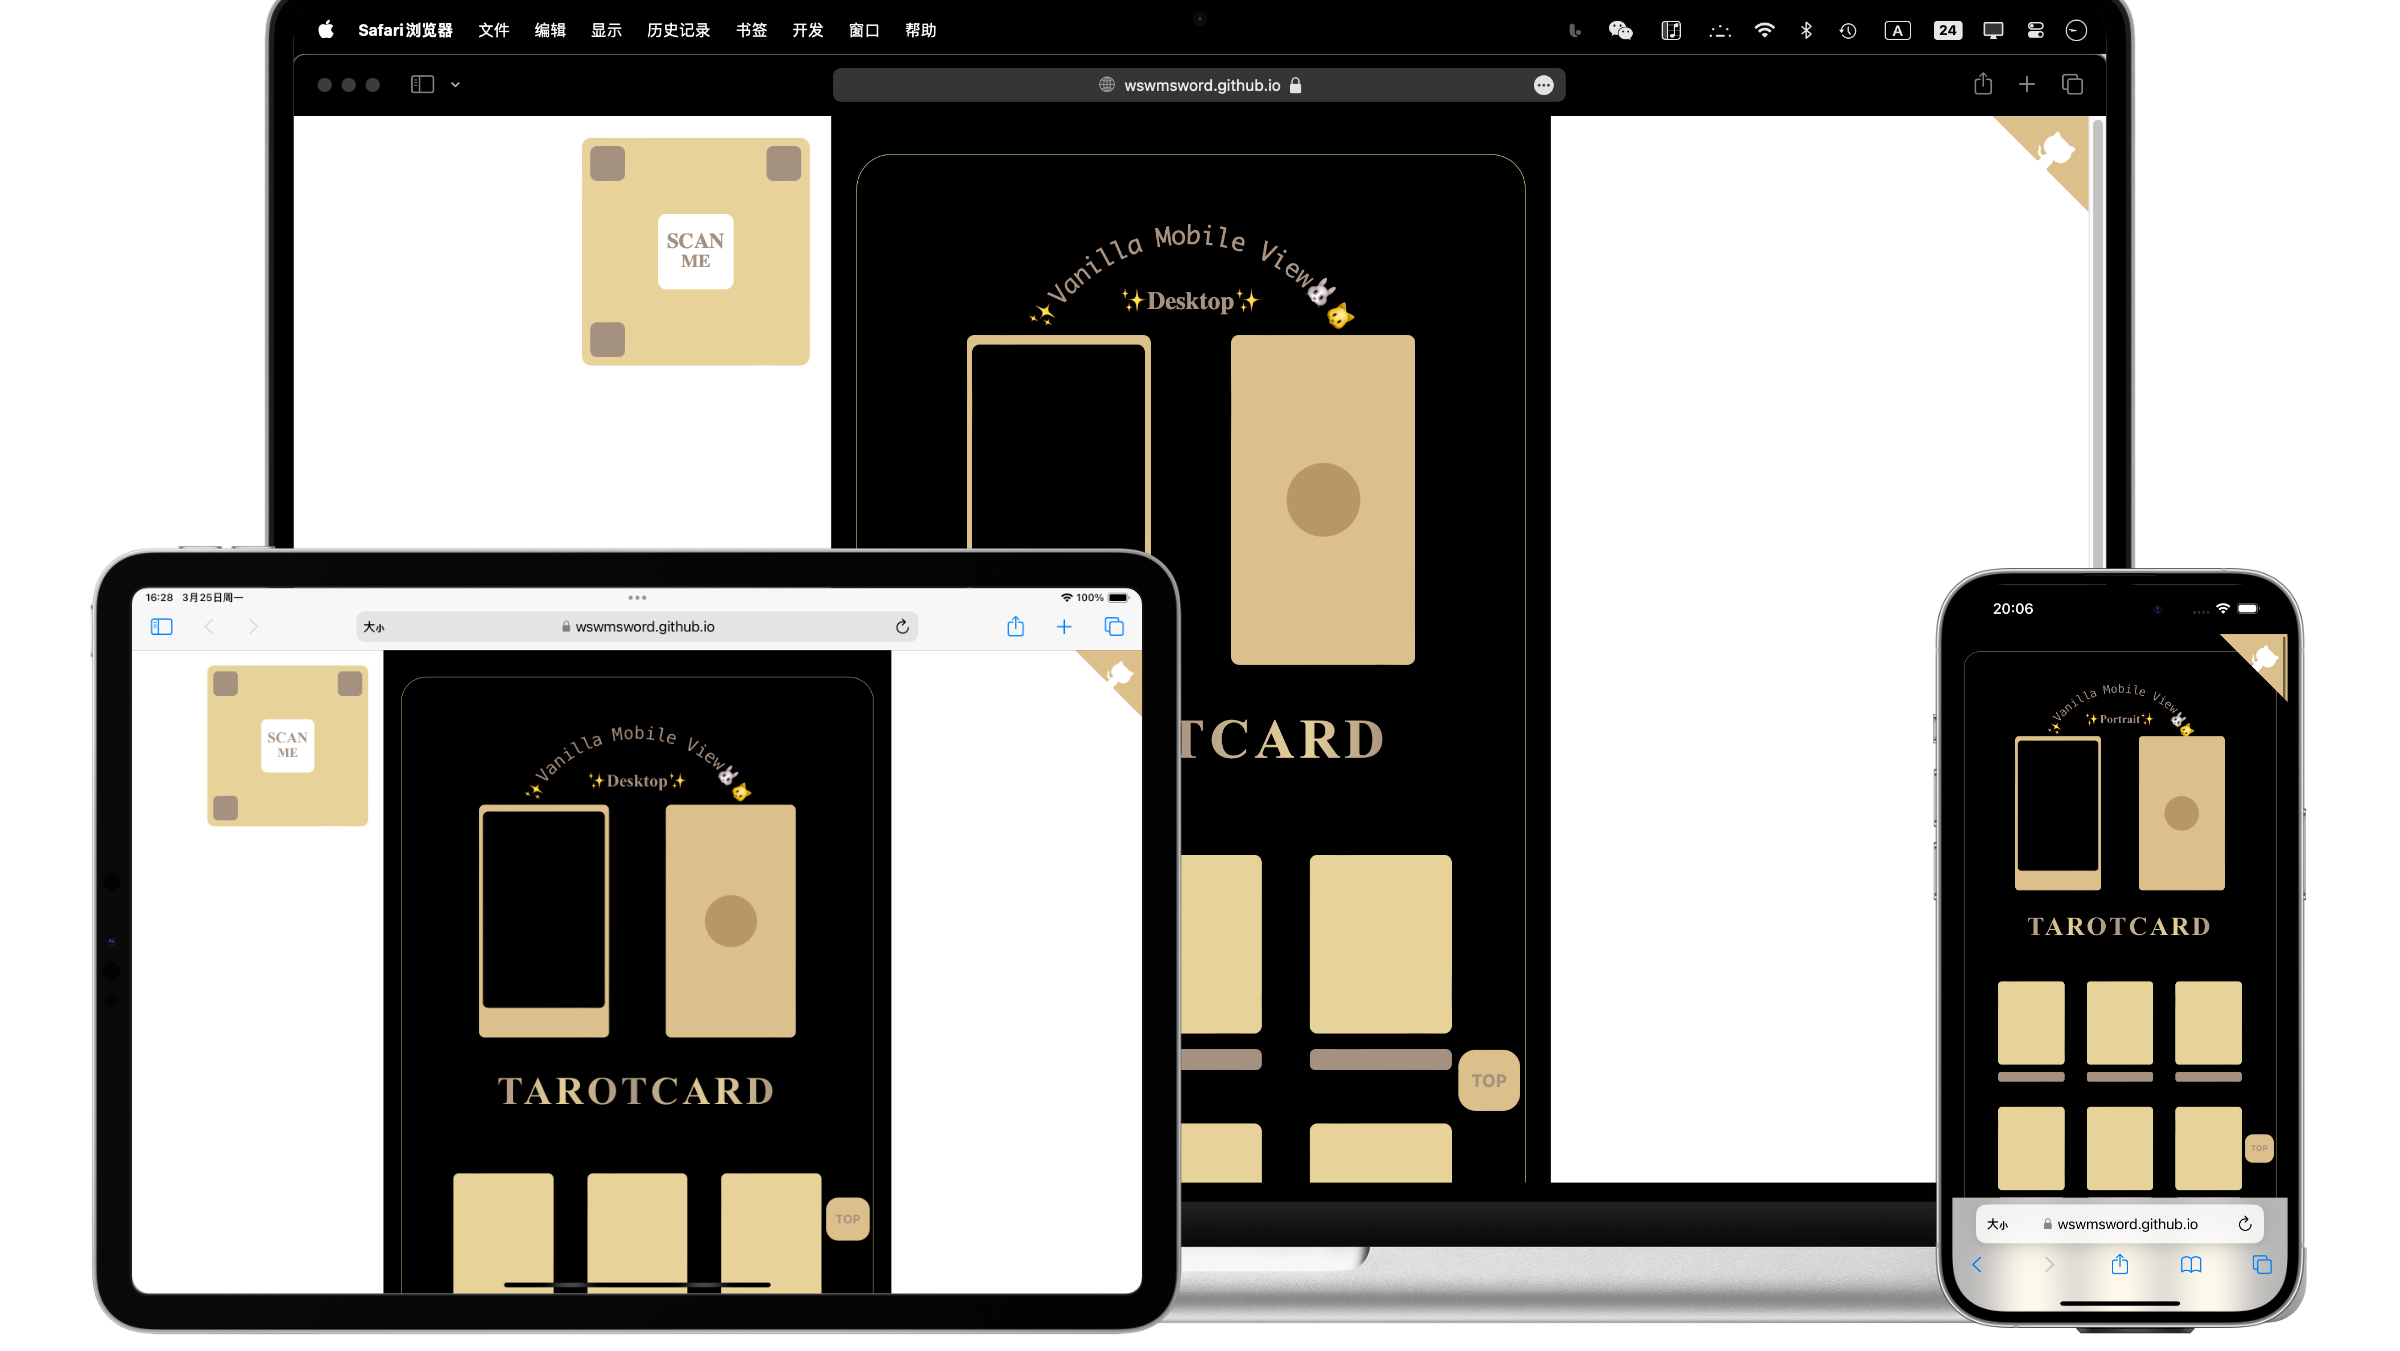Viewport: 2400px width, 1351px height.
Task: Click the TAROTCARD heading on iPhone
Action: click(2119, 927)
